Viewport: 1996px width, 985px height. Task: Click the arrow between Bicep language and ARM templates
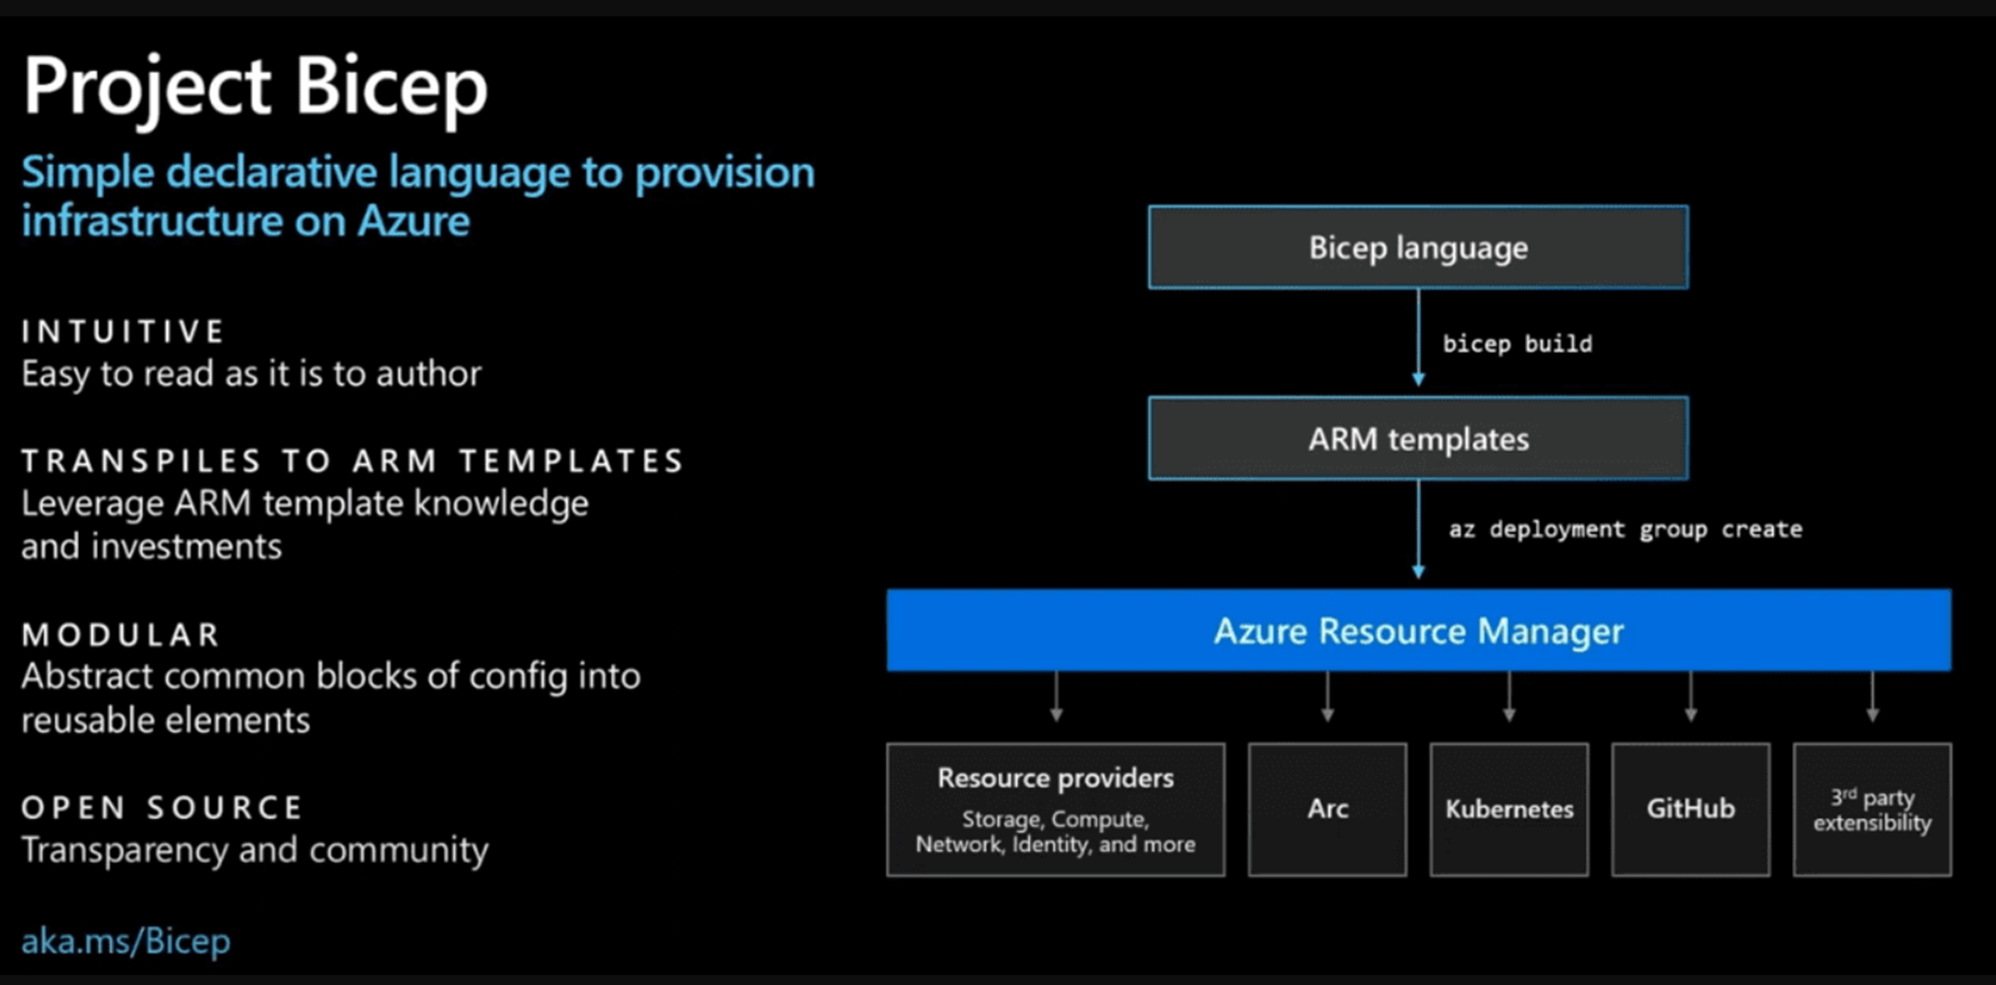[1417, 338]
